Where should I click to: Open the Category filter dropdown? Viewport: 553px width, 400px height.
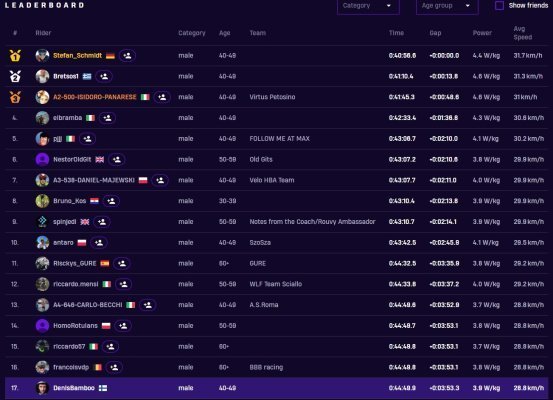[x=368, y=6]
